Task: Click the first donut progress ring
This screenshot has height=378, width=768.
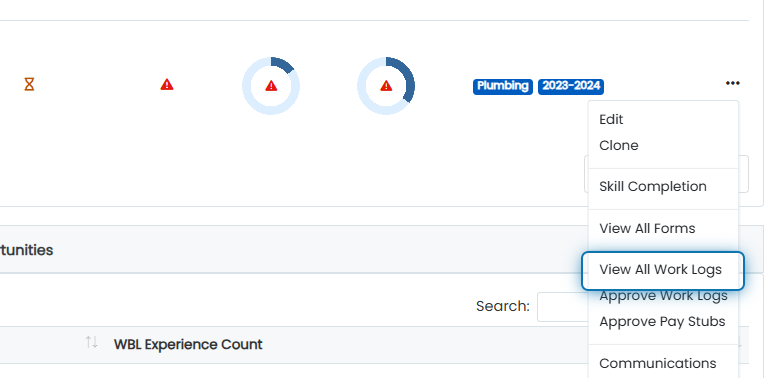Action: (271, 86)
